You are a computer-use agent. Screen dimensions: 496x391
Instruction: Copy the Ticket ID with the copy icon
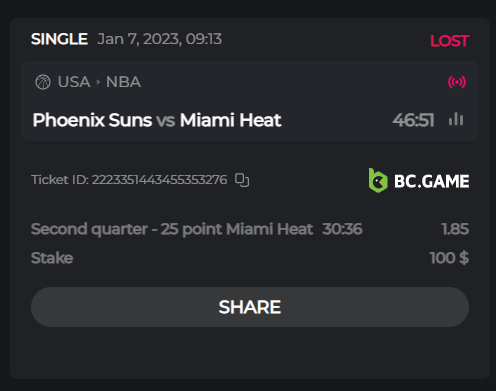click(242, 180)
